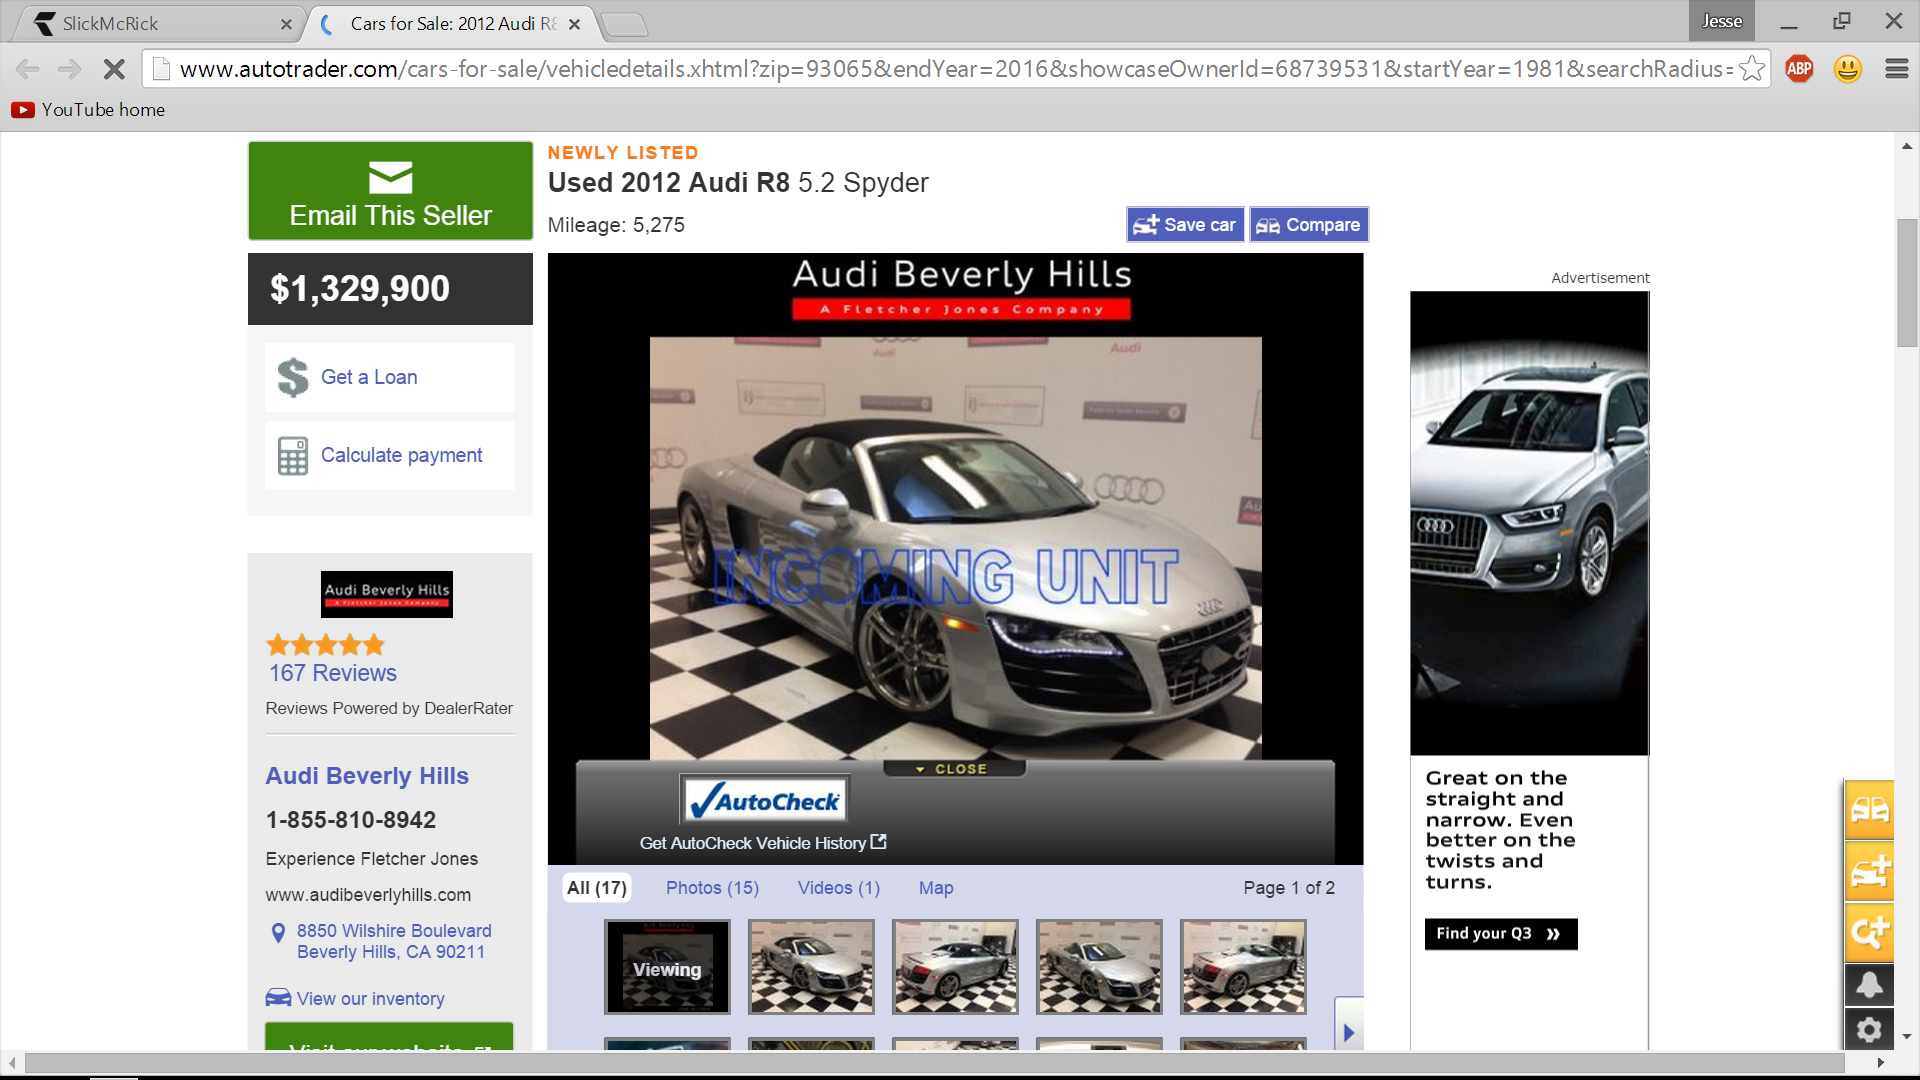Go to next thumbnail page arrow

coord(1349,1031)
